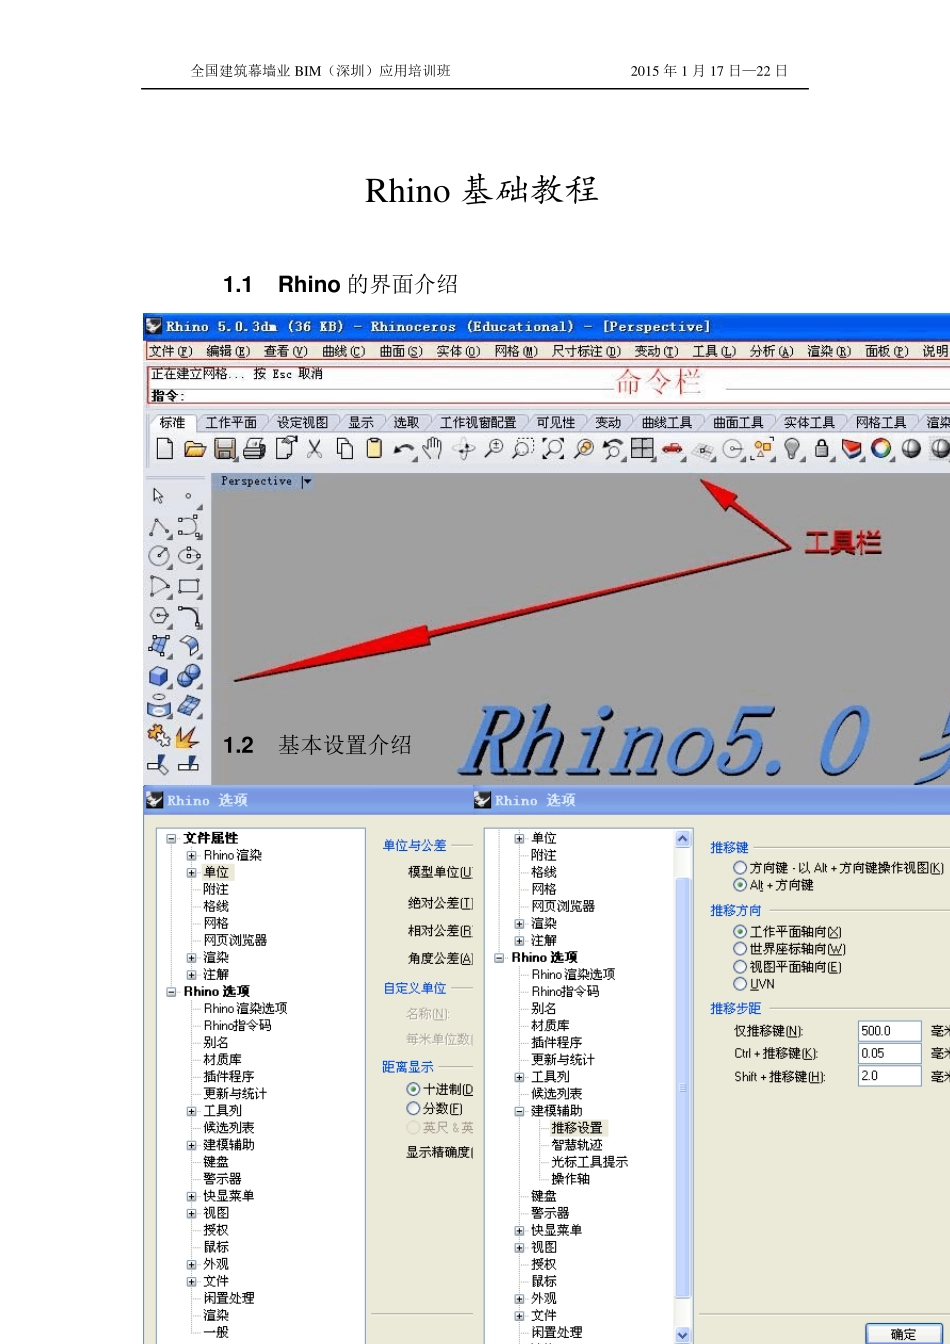
Task: Select the 十进制 distance display radio
Action: click(x=413, y=1090)
